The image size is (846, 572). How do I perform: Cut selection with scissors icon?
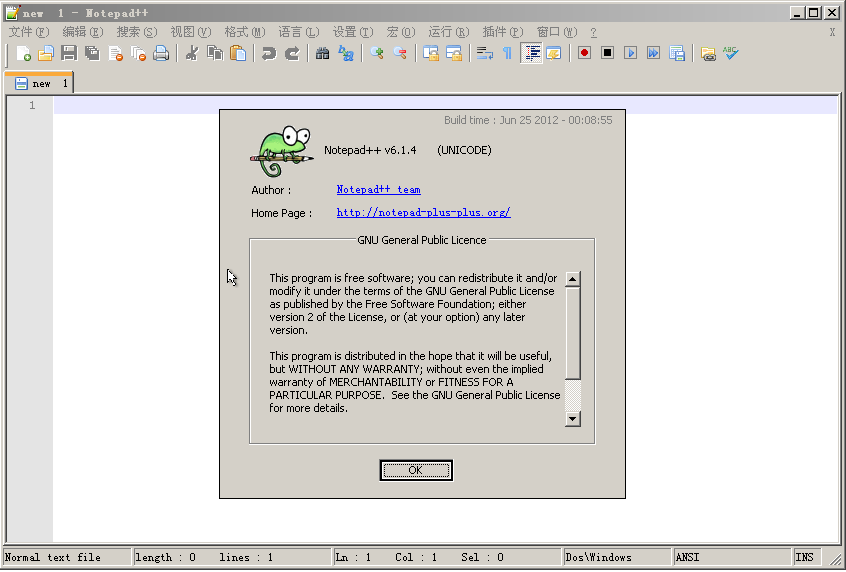coord(192,53)
